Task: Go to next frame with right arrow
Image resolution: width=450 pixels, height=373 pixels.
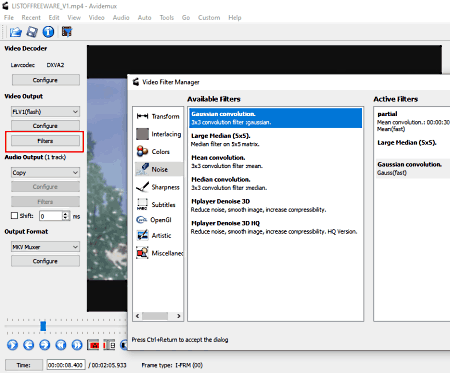Action: (x=45, y=345)
